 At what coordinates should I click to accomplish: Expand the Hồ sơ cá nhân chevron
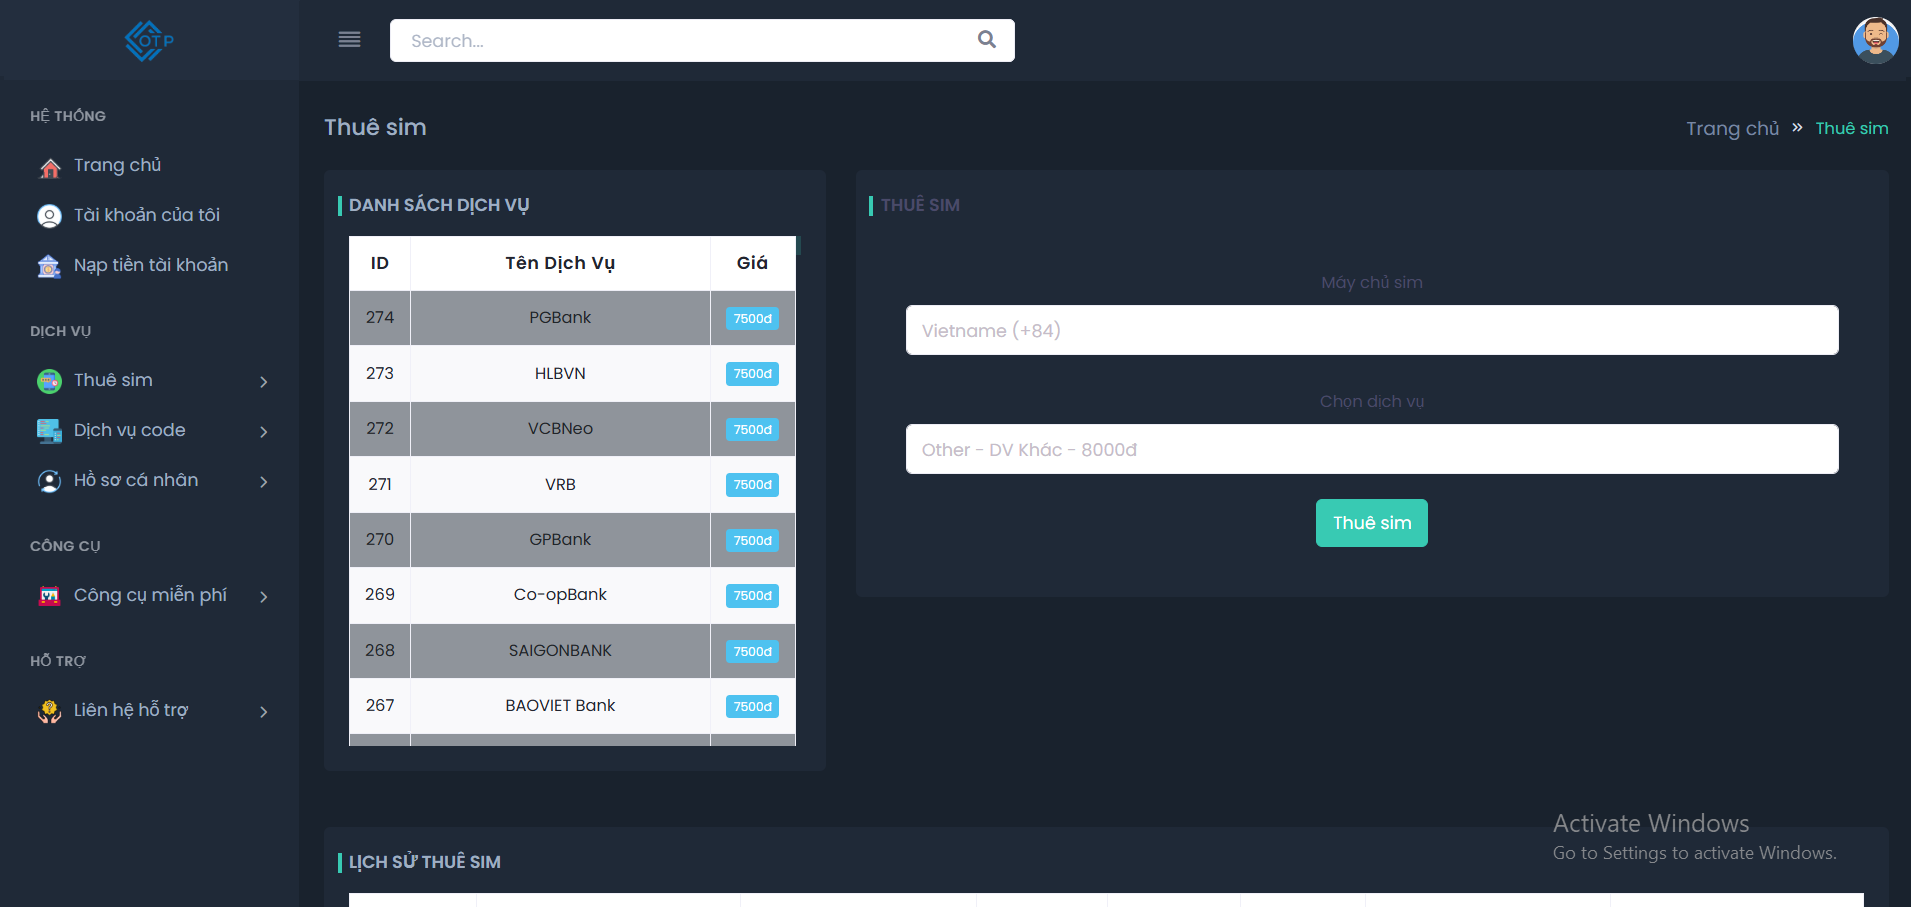[264, 482]
